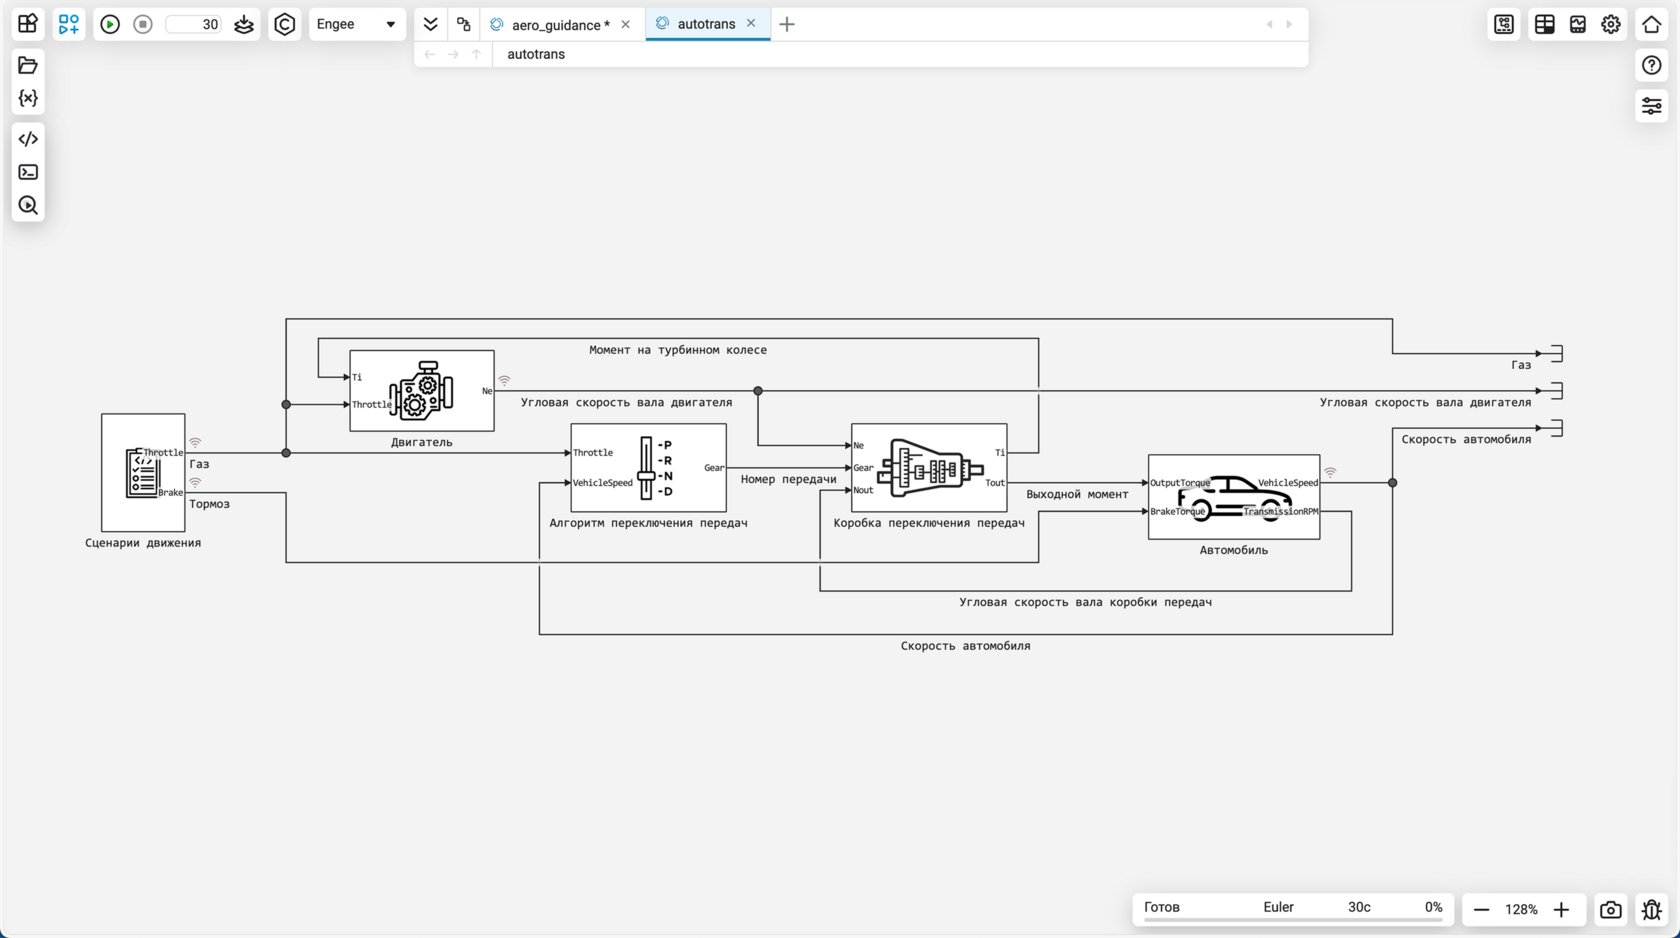Open the help icon

pos(1652,65)
